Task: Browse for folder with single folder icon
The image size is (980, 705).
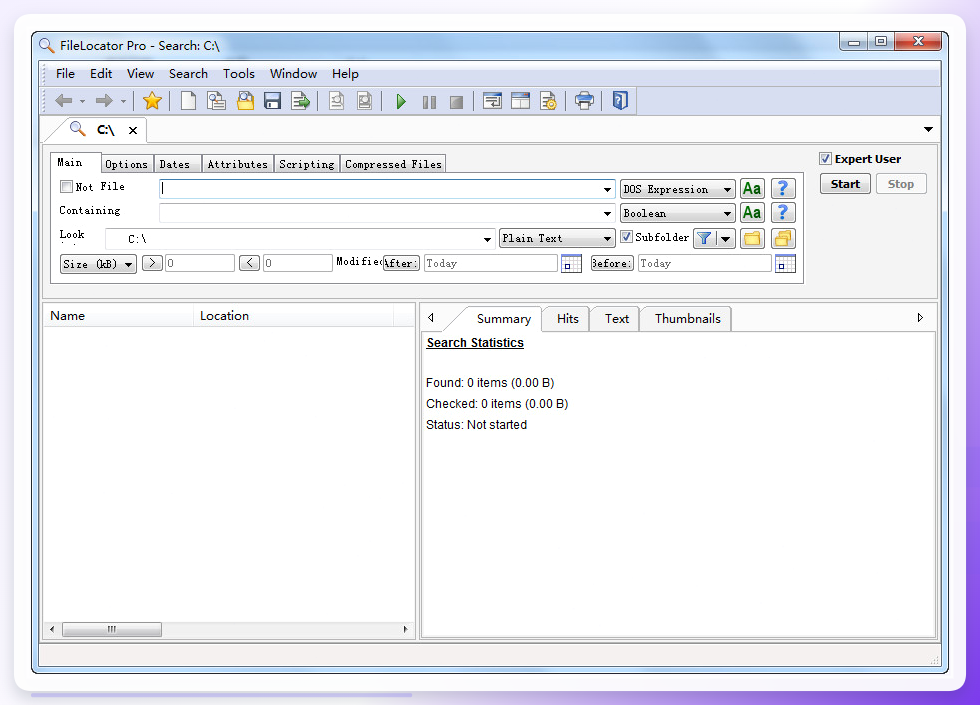Action: click(x=752, y=238)
